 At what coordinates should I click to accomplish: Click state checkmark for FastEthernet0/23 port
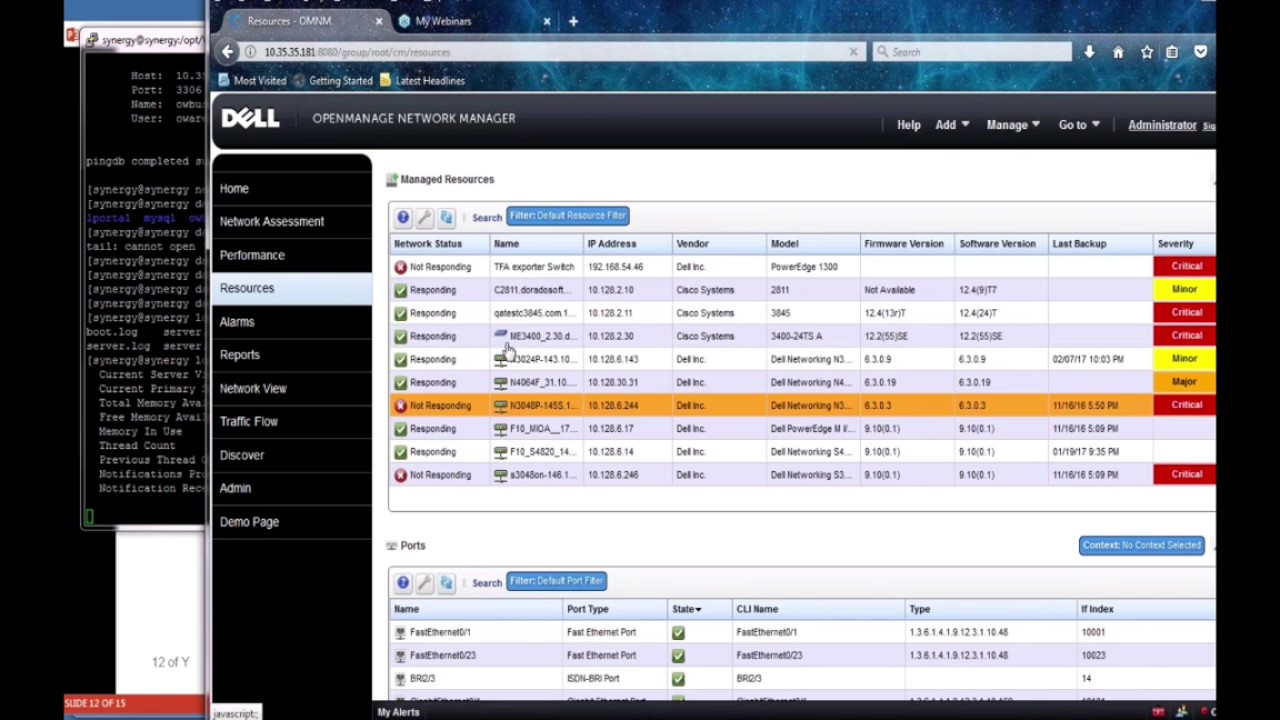678,655
